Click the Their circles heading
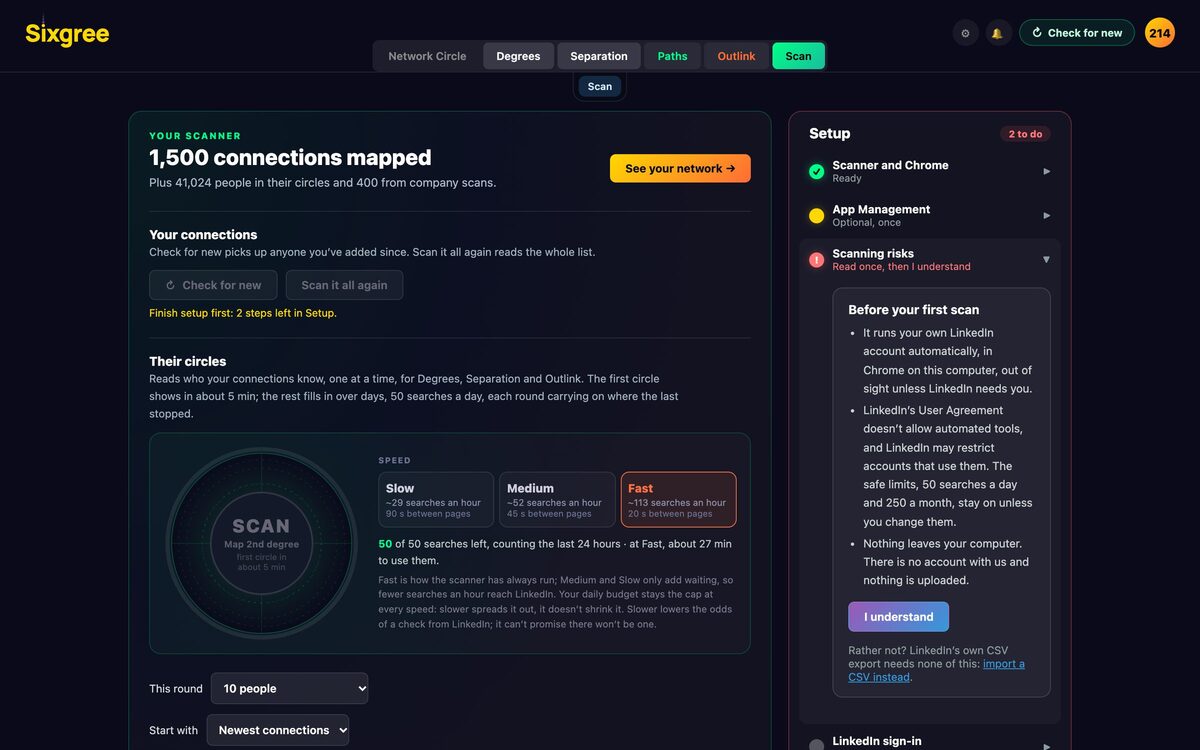The height and width of the screenshot is (750, 1200). click(x=188, y=361)
